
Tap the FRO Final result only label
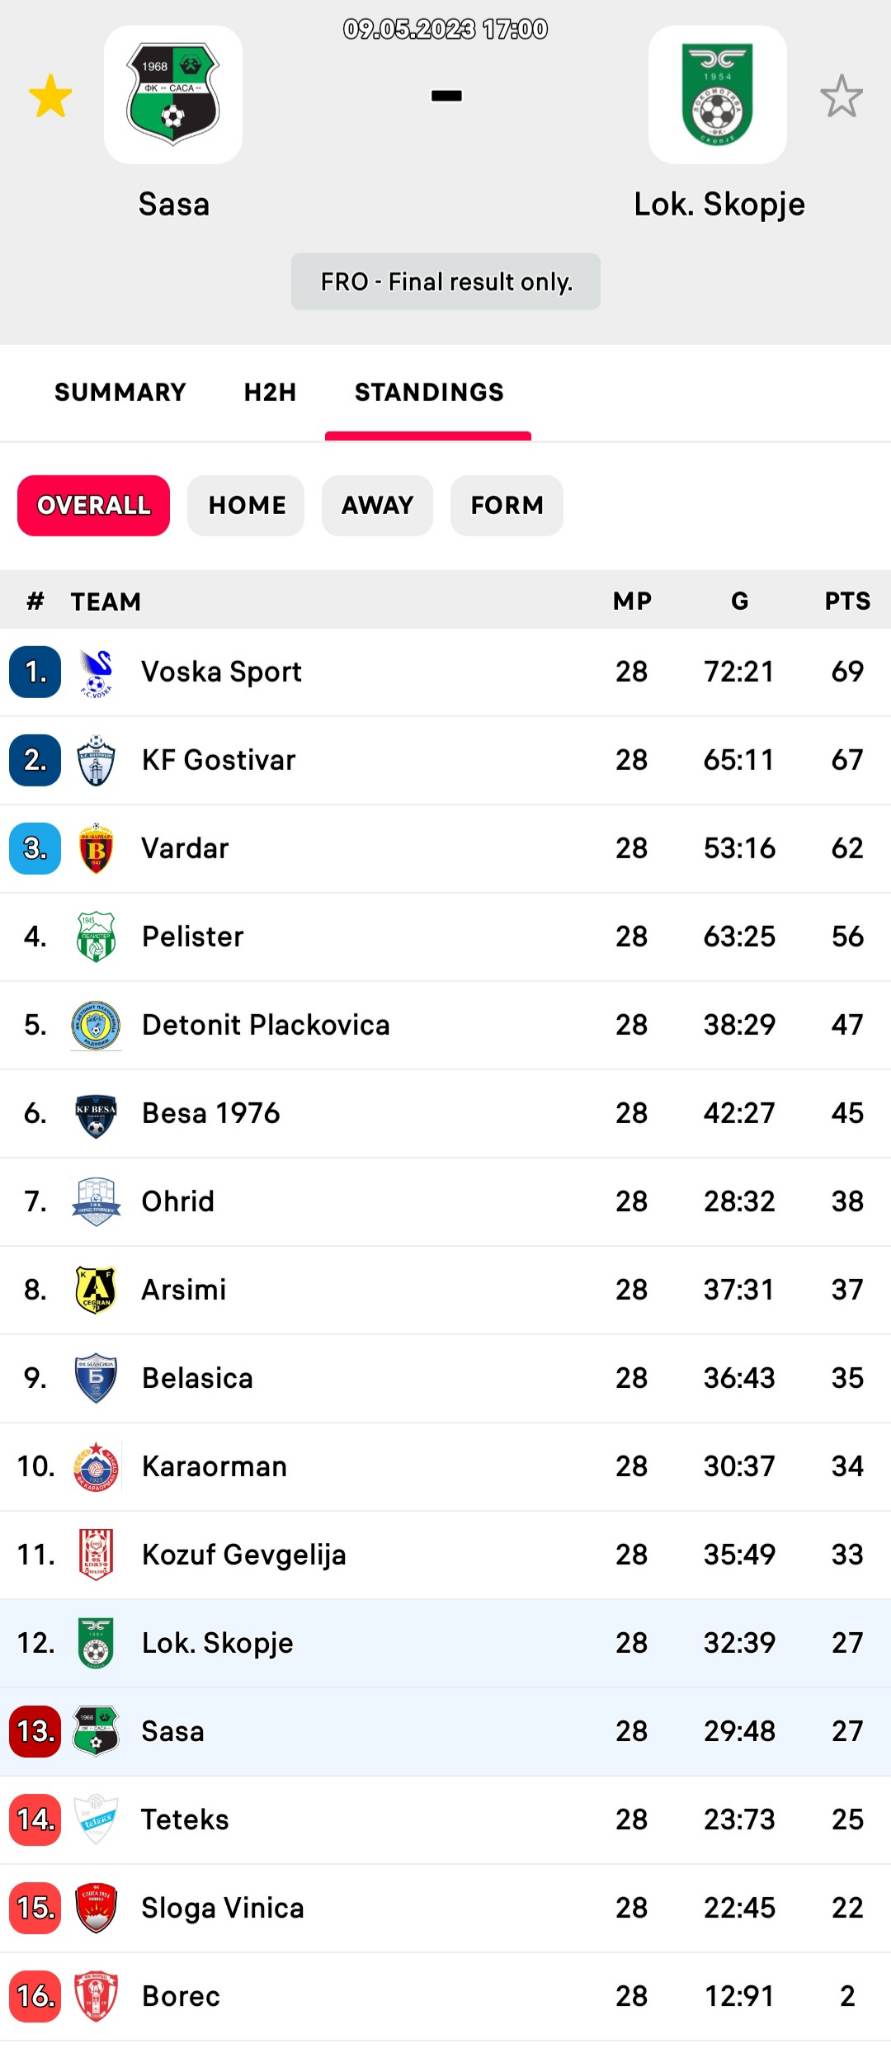tap(446, 282)
